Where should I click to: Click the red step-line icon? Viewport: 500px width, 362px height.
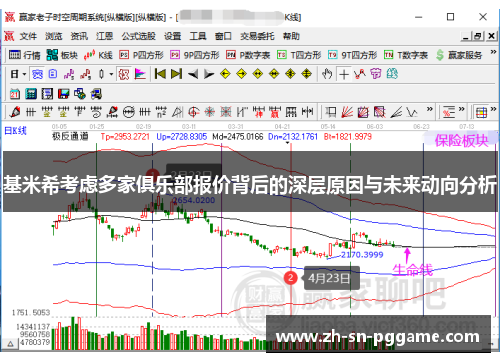tap(85, 74)
